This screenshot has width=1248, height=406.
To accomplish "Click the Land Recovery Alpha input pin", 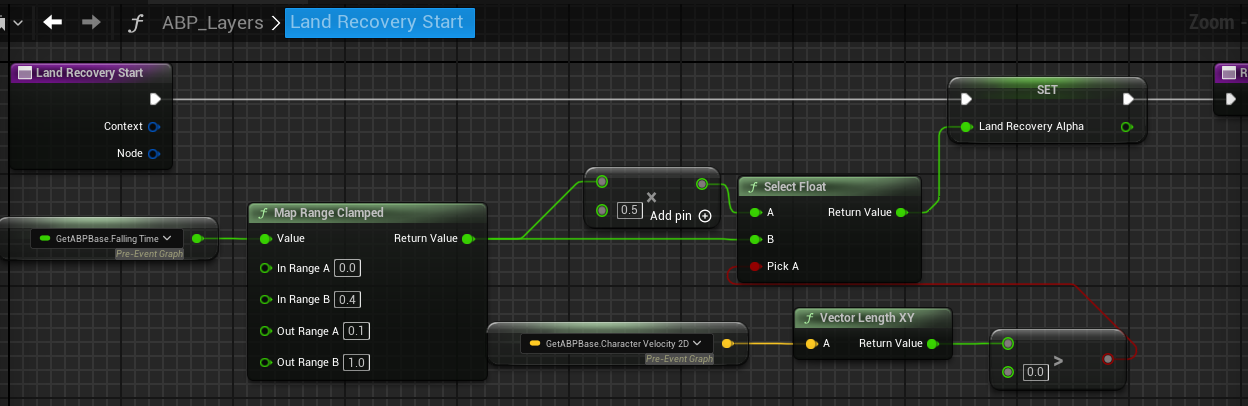I will [966, 127].
